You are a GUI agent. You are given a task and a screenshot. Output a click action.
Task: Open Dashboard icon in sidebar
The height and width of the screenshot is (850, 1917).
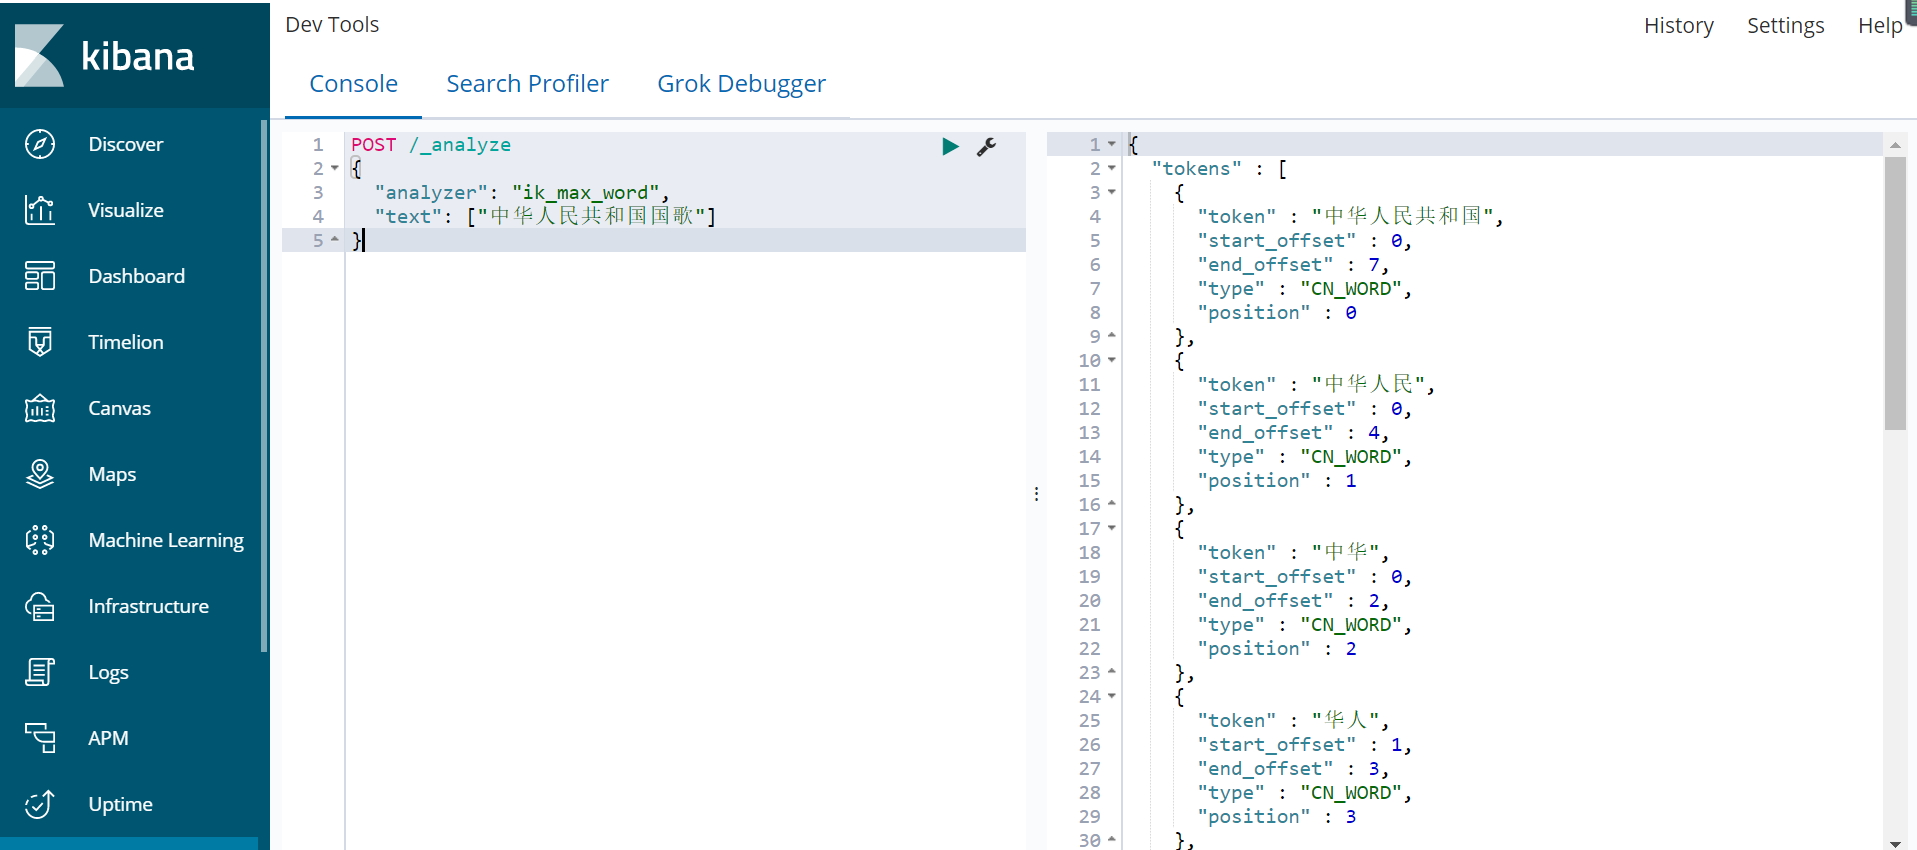pos(40,276)
